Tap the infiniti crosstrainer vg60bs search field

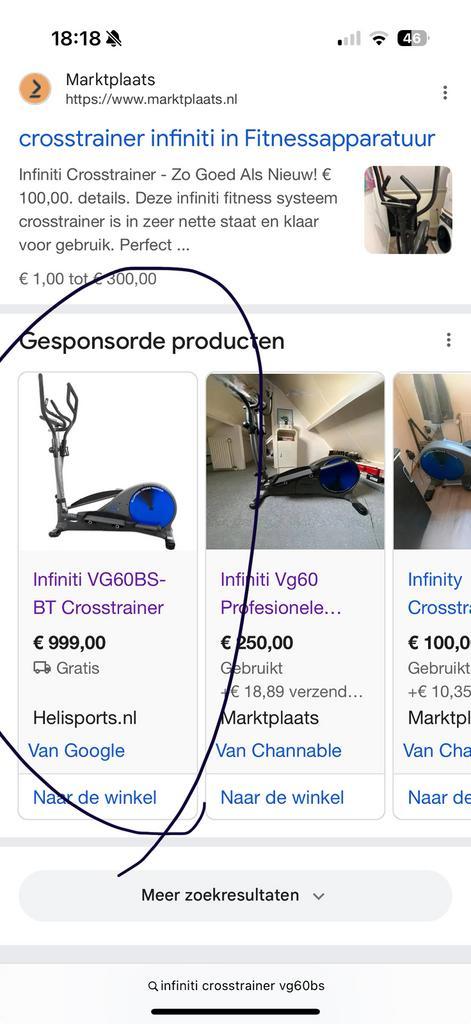(x=235, y=986)
